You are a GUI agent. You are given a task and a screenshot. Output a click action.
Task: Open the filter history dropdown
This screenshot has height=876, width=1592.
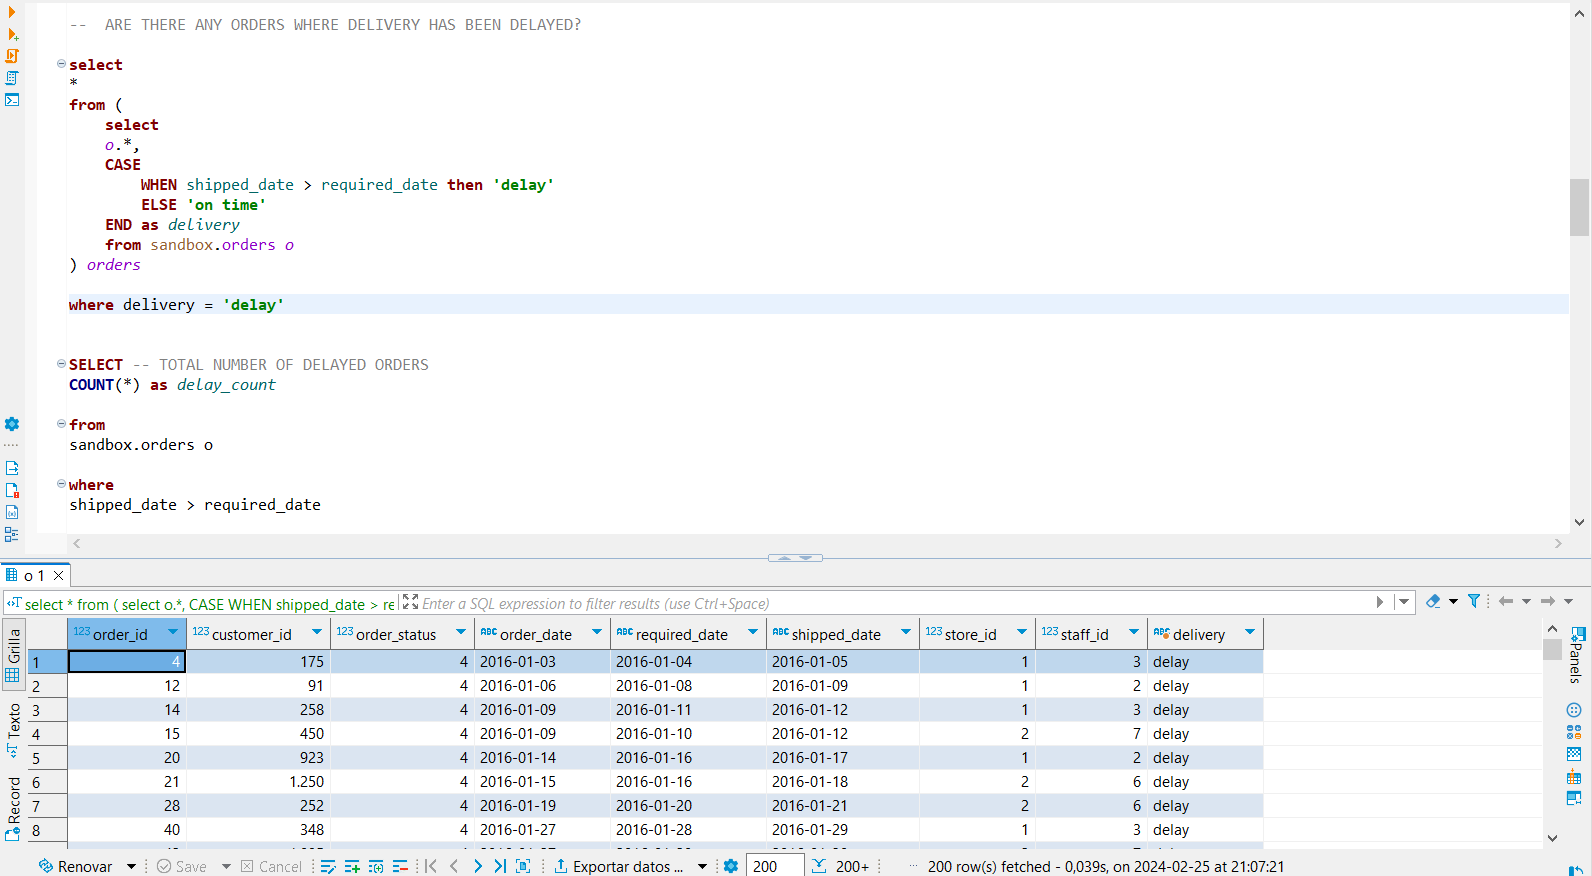coord(1404,602)
